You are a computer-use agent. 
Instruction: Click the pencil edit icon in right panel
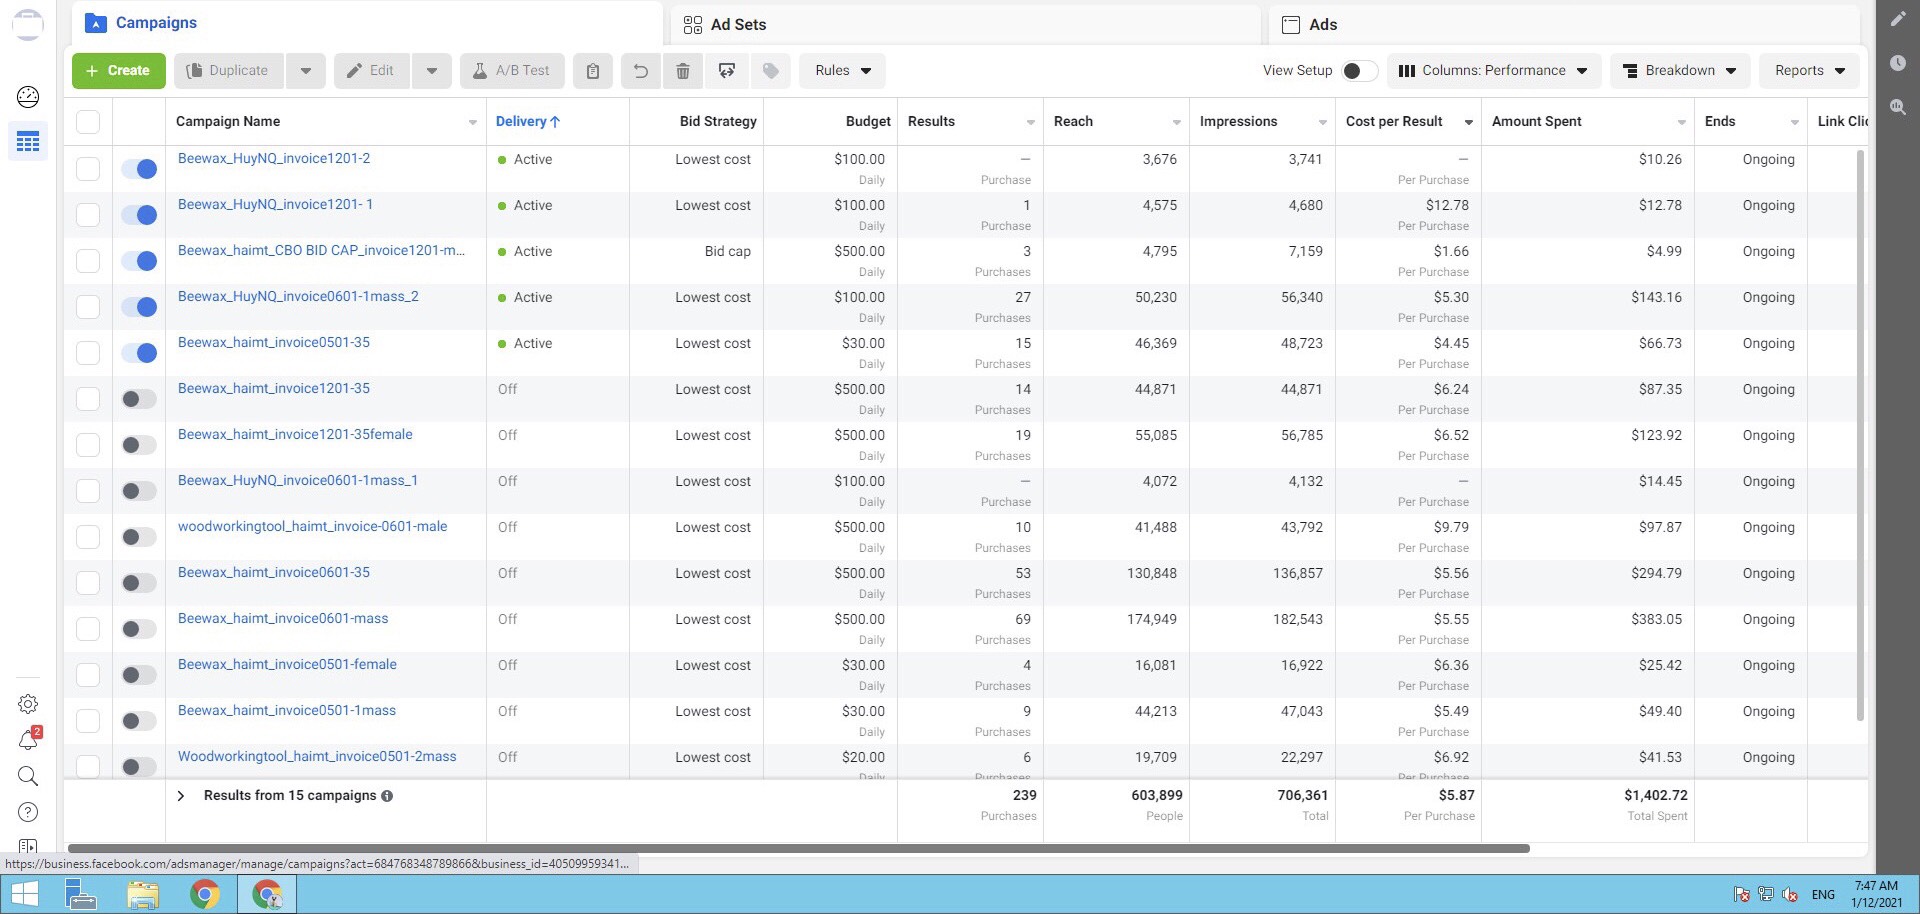[x=1897, y=18]
